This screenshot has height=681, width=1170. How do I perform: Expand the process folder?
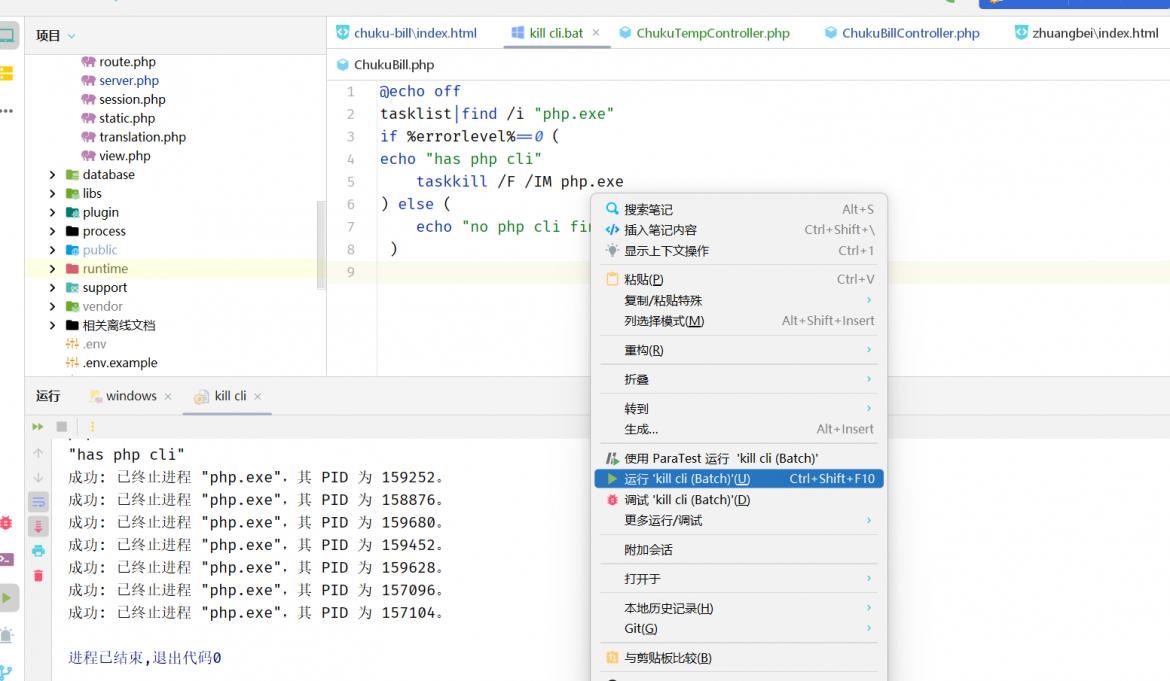coord(52,231)
